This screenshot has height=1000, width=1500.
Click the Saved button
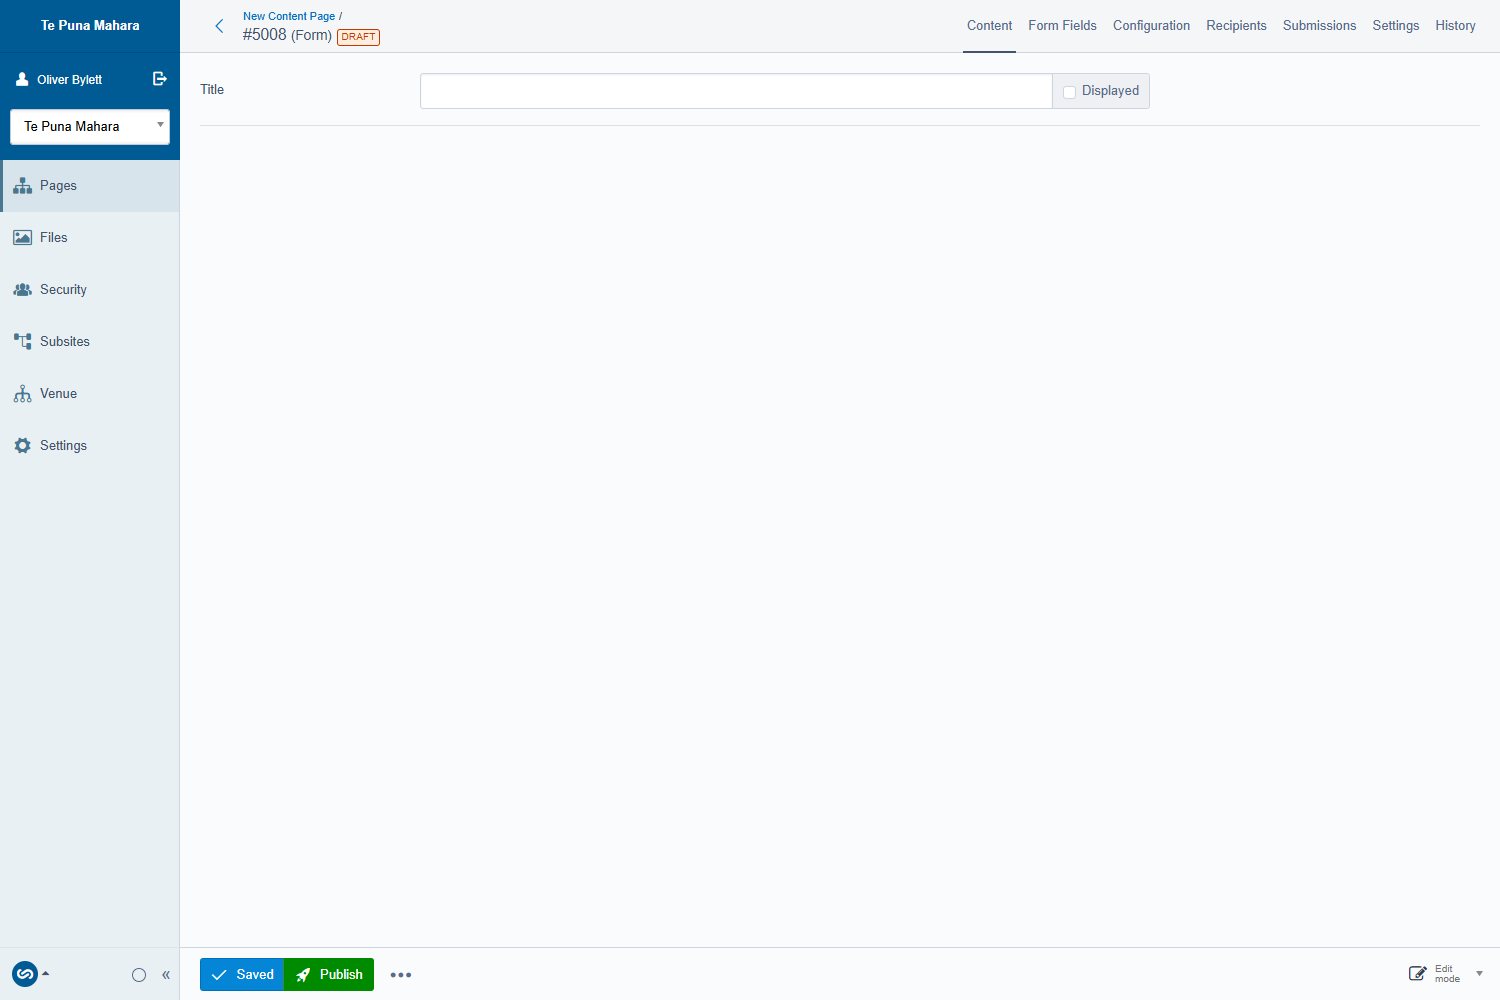click(242, 975)
